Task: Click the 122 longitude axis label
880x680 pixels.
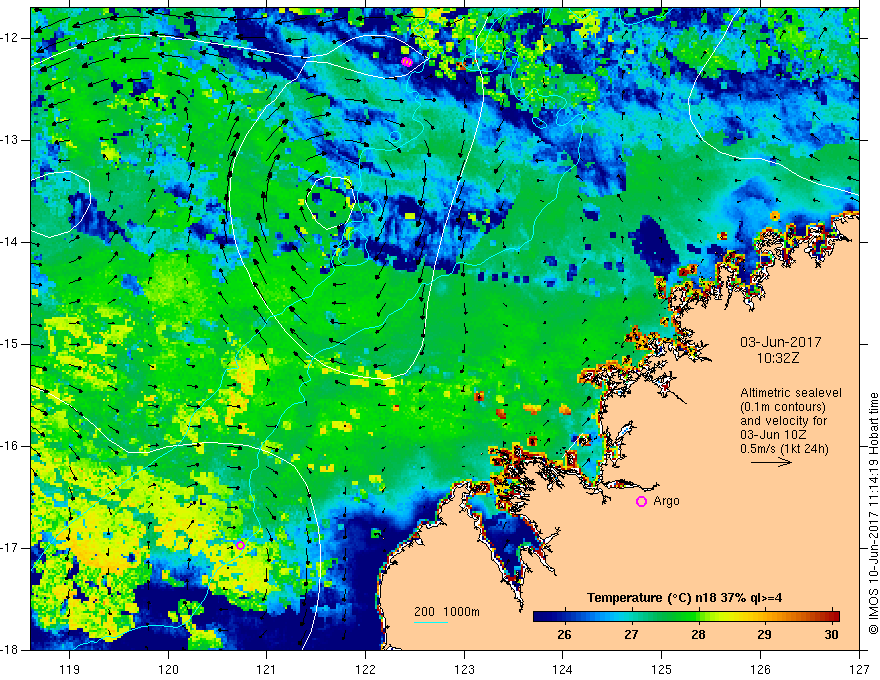Action: click(x=365, y=669)
